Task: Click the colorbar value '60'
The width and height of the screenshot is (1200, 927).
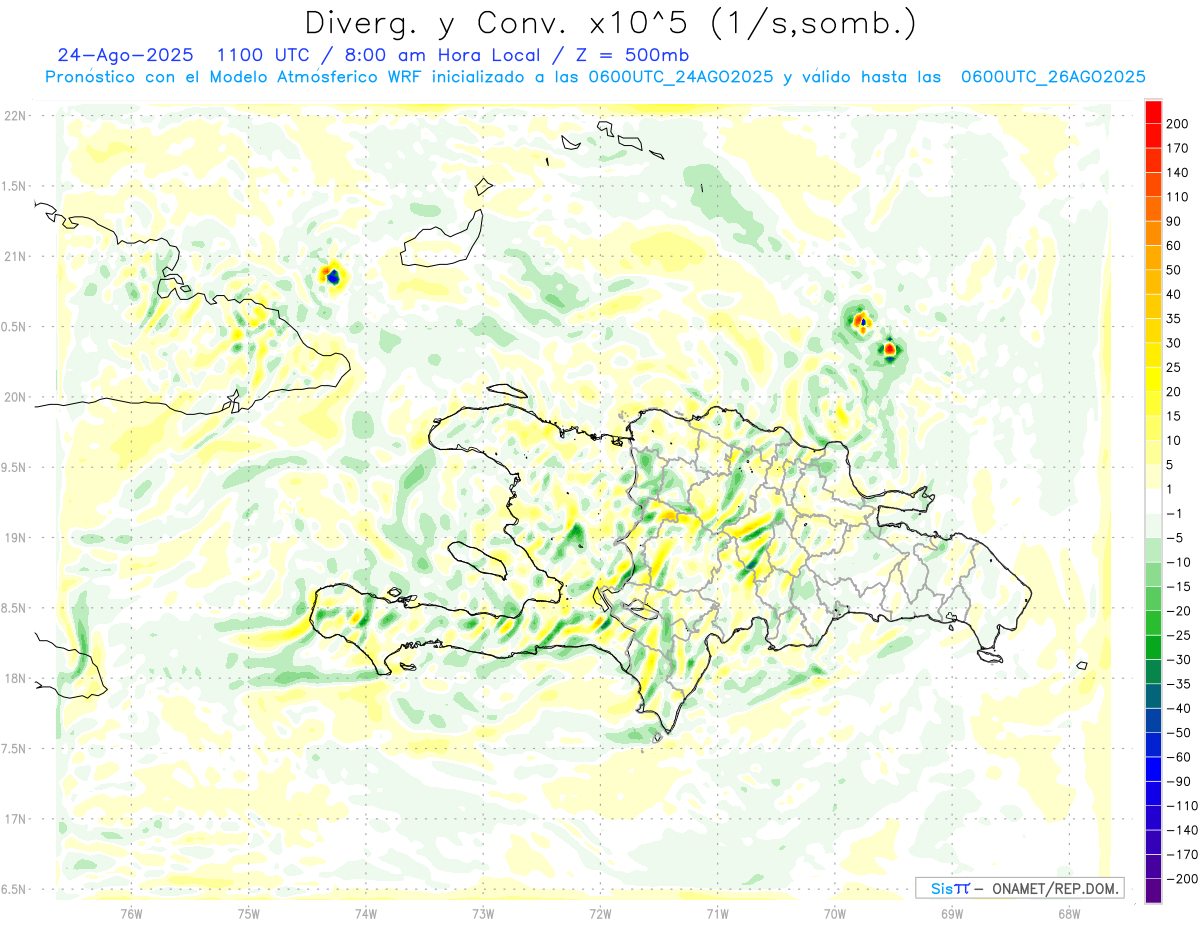Action: tap(1174, 246)
